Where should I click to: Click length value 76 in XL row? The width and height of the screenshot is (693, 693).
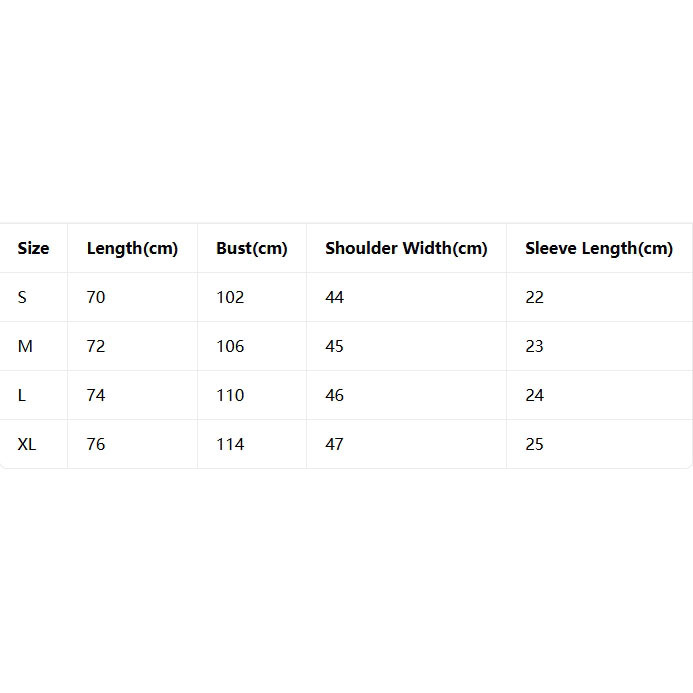[x=96, y=444]
